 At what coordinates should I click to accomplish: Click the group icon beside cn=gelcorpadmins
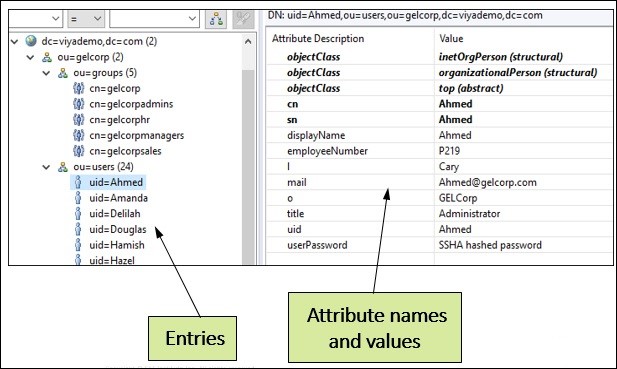click(x=78, y=104)
